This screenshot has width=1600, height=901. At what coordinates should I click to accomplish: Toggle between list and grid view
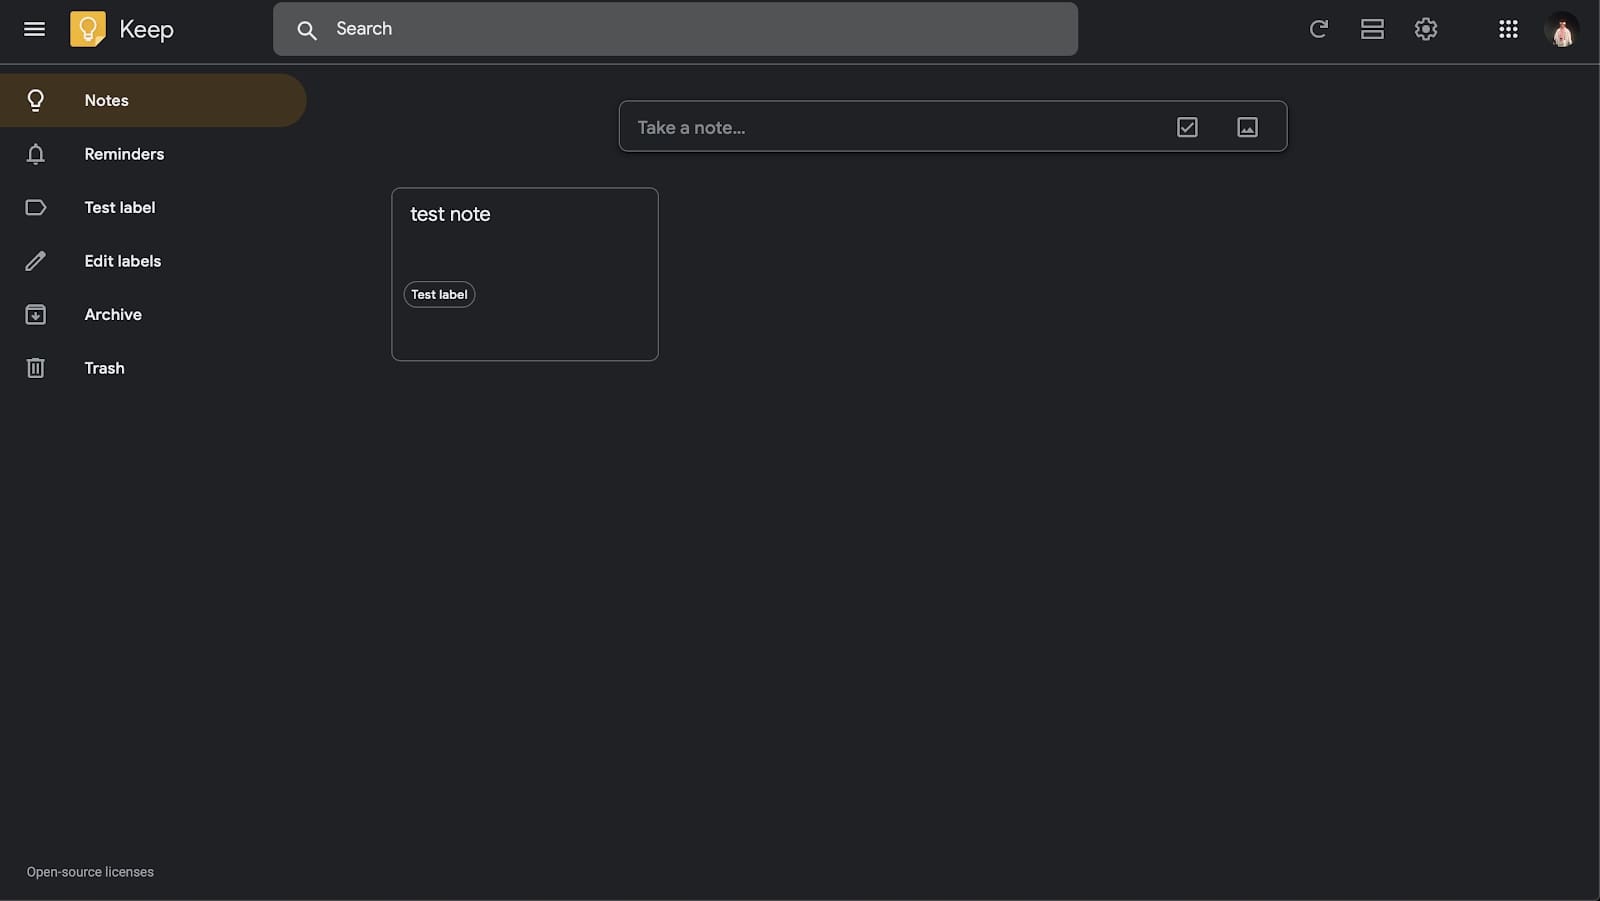(1372, 29)
